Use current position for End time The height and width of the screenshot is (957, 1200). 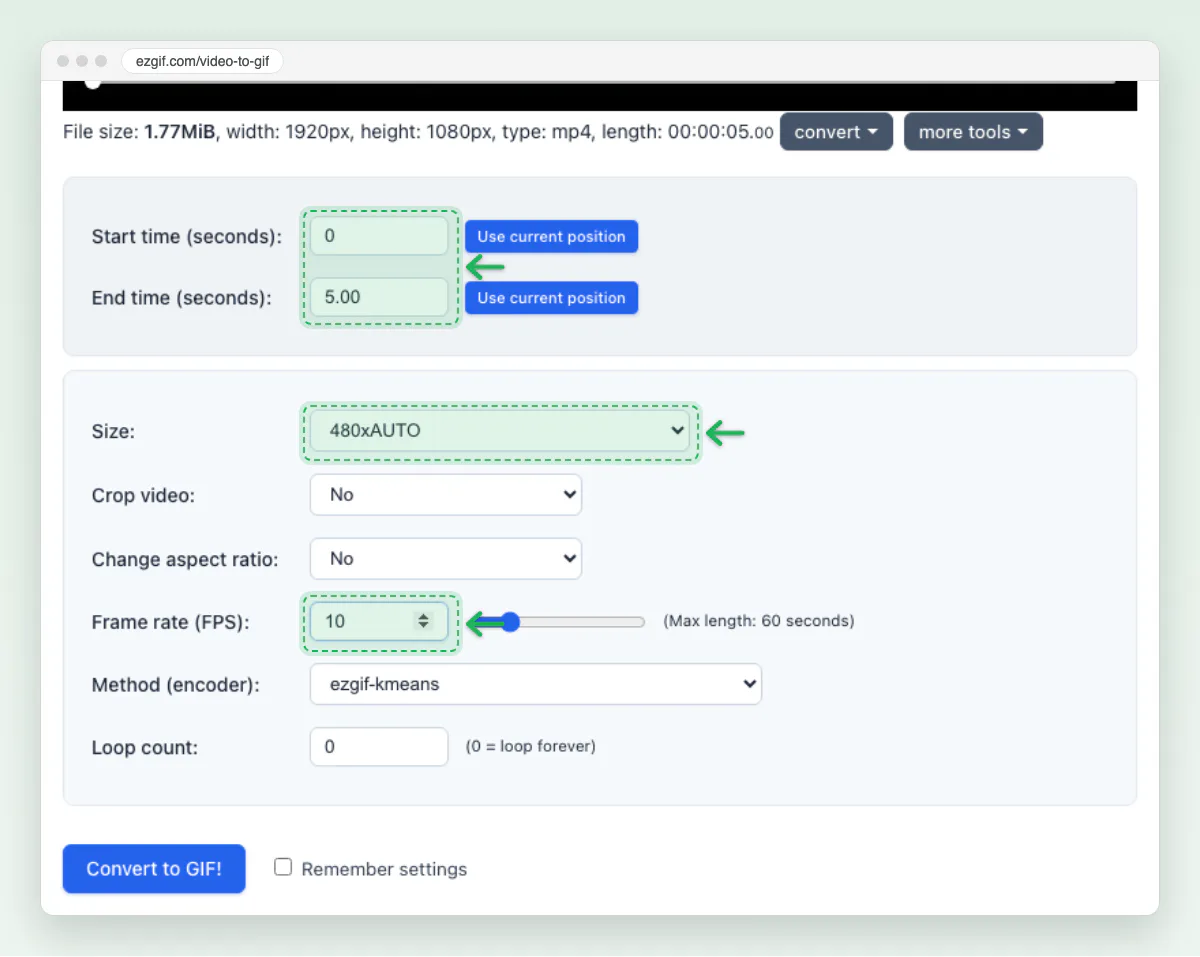[x=551, y=297]
